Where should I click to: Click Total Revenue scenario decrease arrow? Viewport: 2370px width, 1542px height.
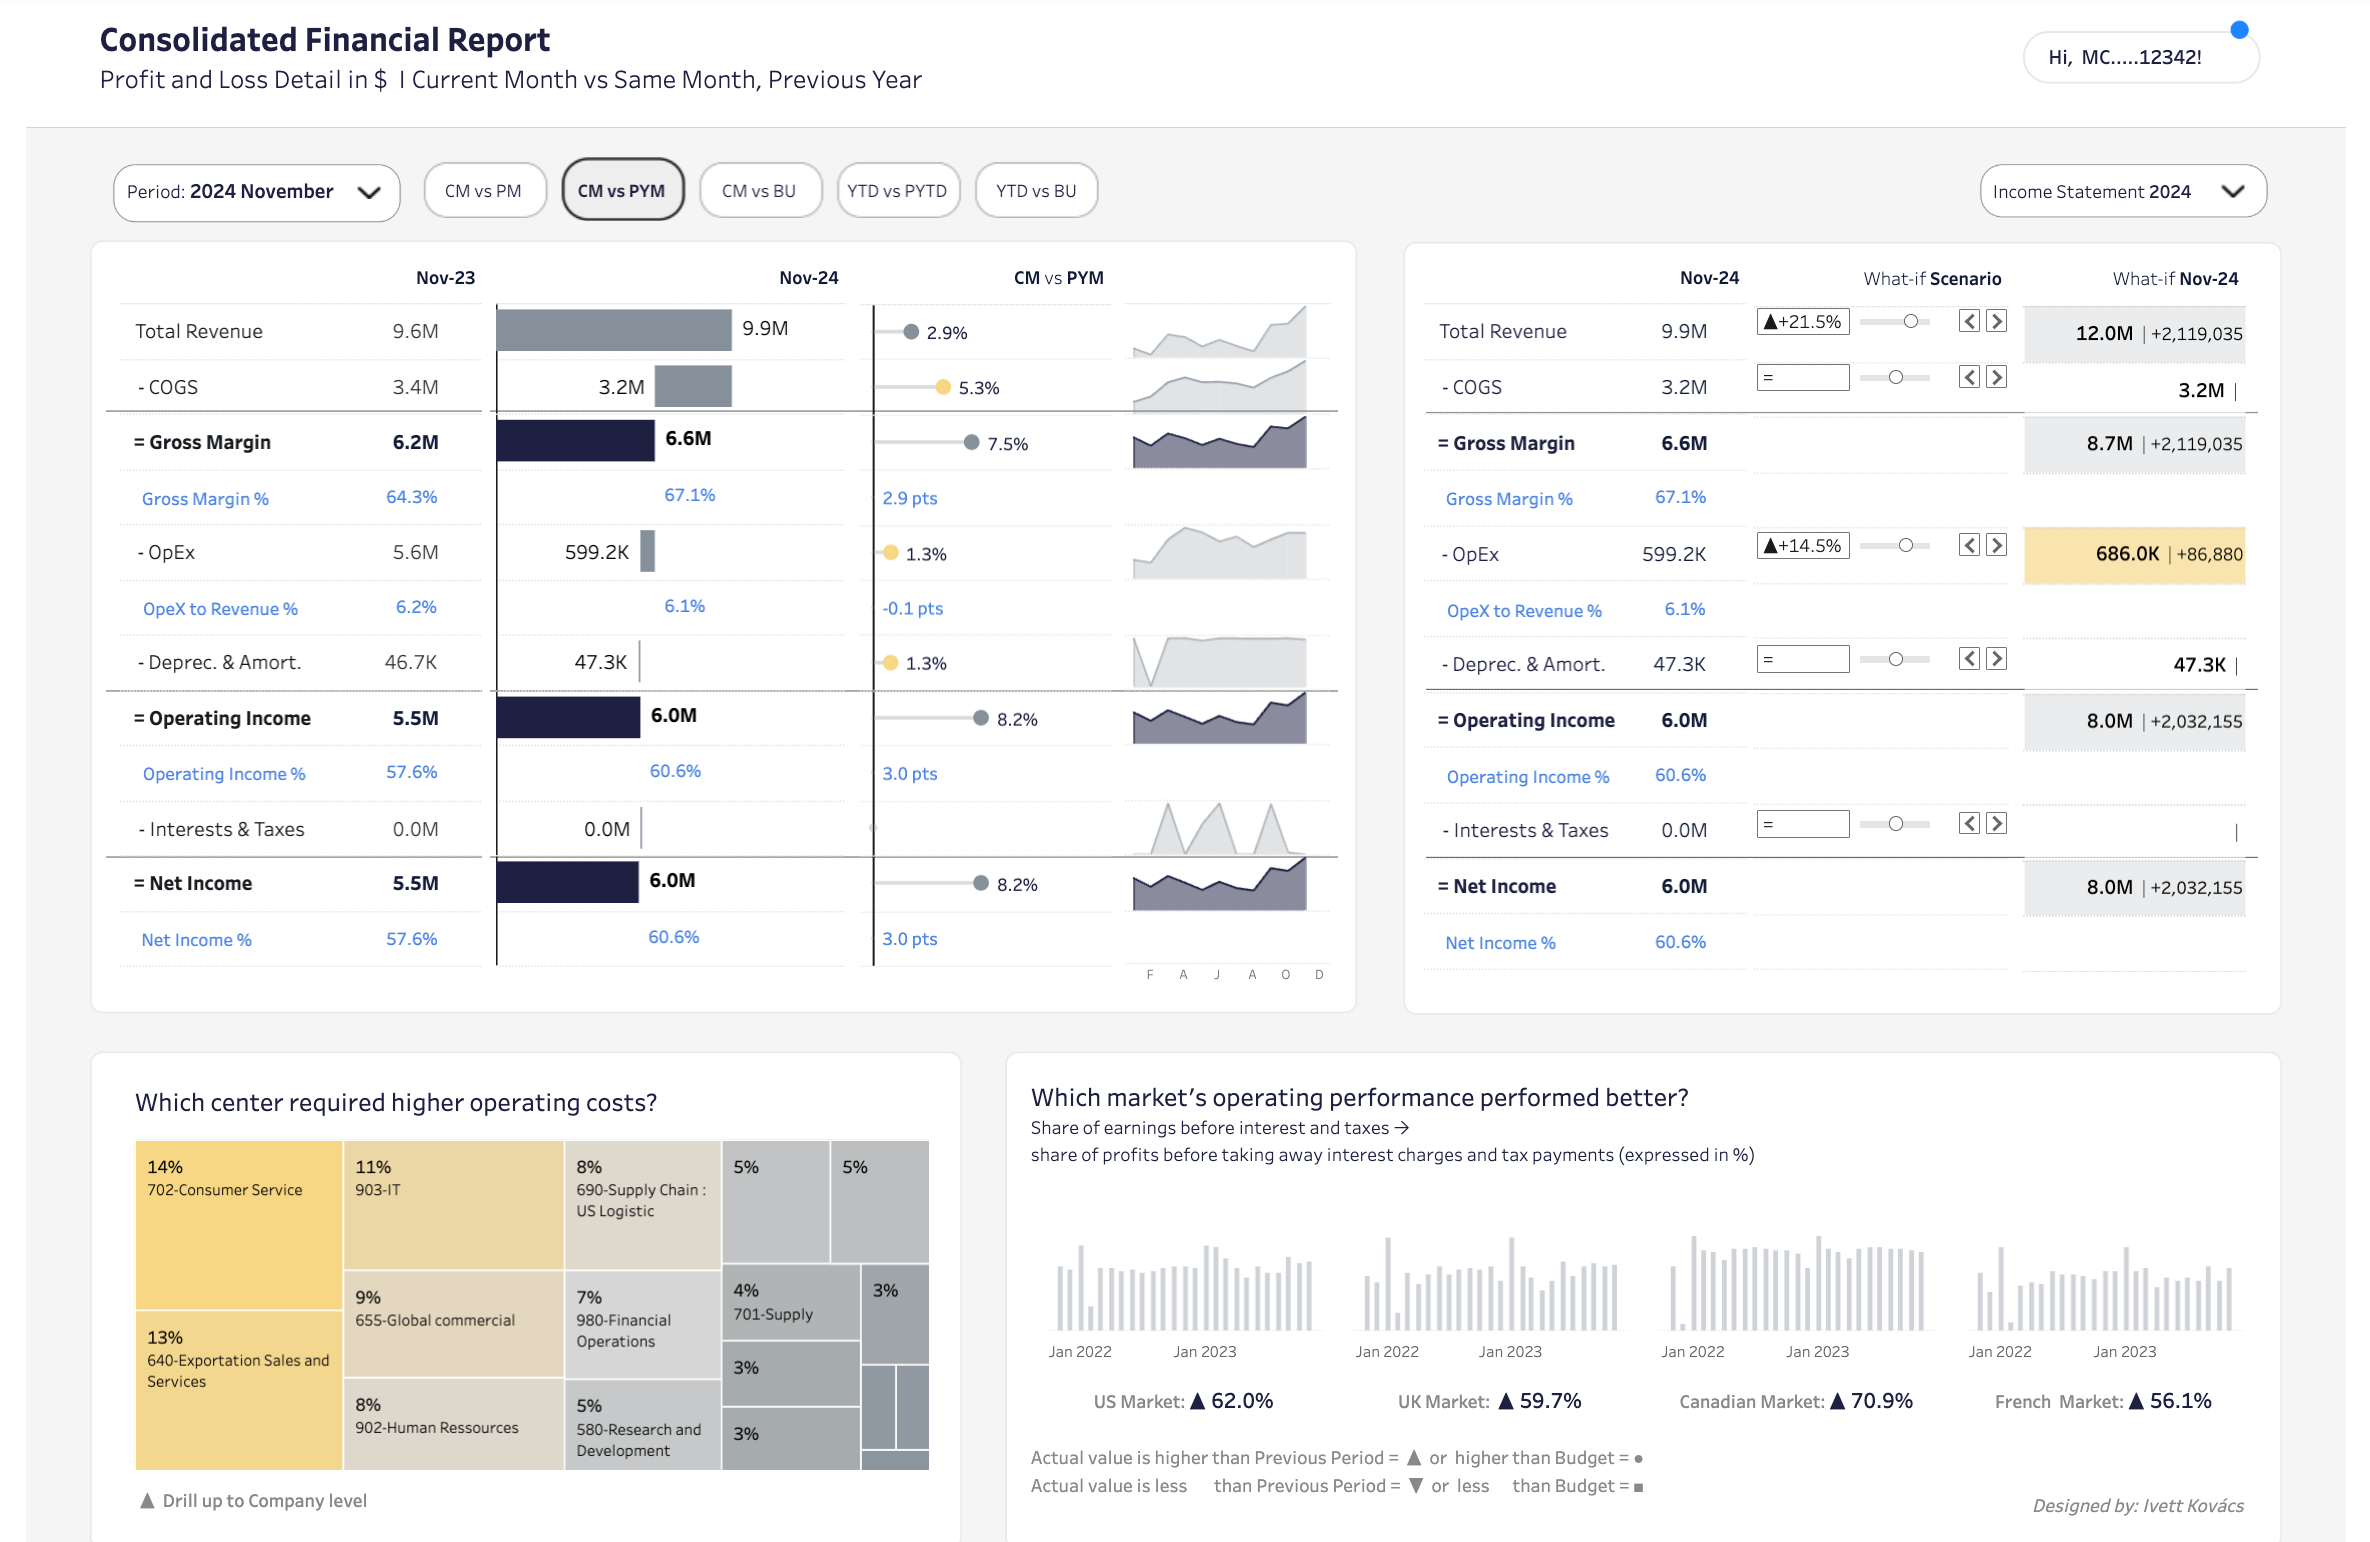tap(1969, 321)
